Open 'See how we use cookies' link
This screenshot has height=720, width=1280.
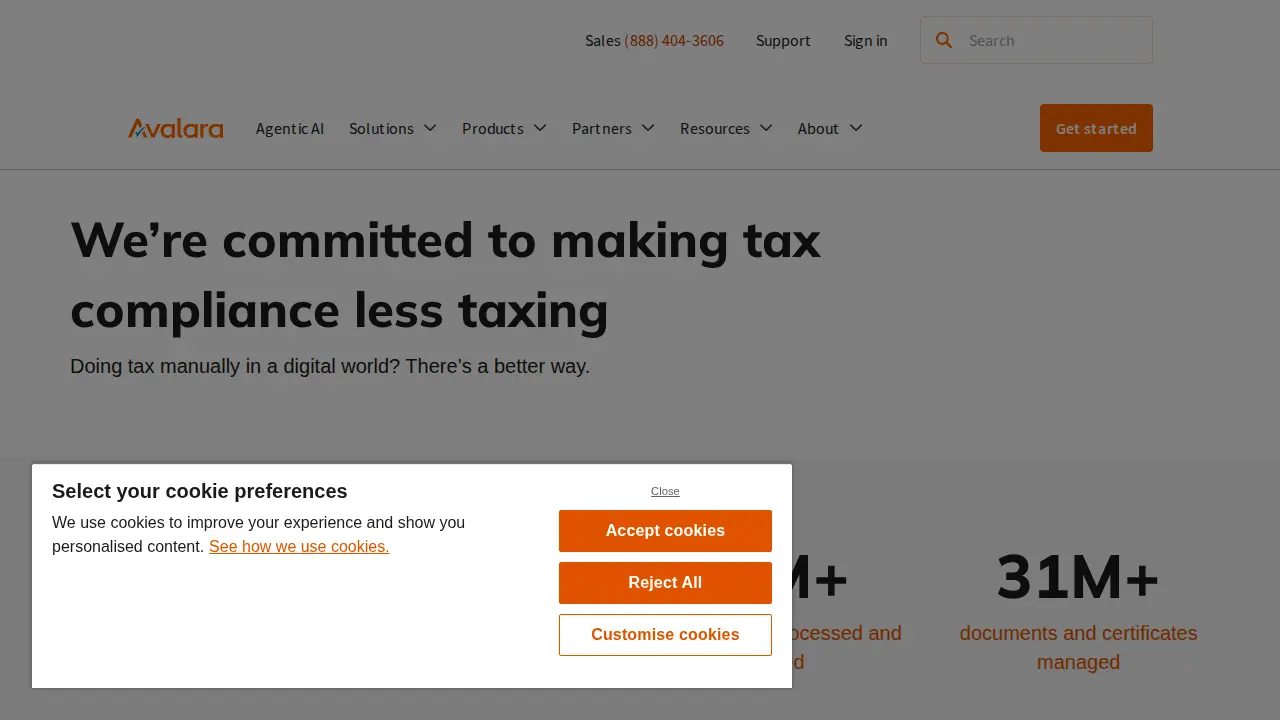point(299,546)
